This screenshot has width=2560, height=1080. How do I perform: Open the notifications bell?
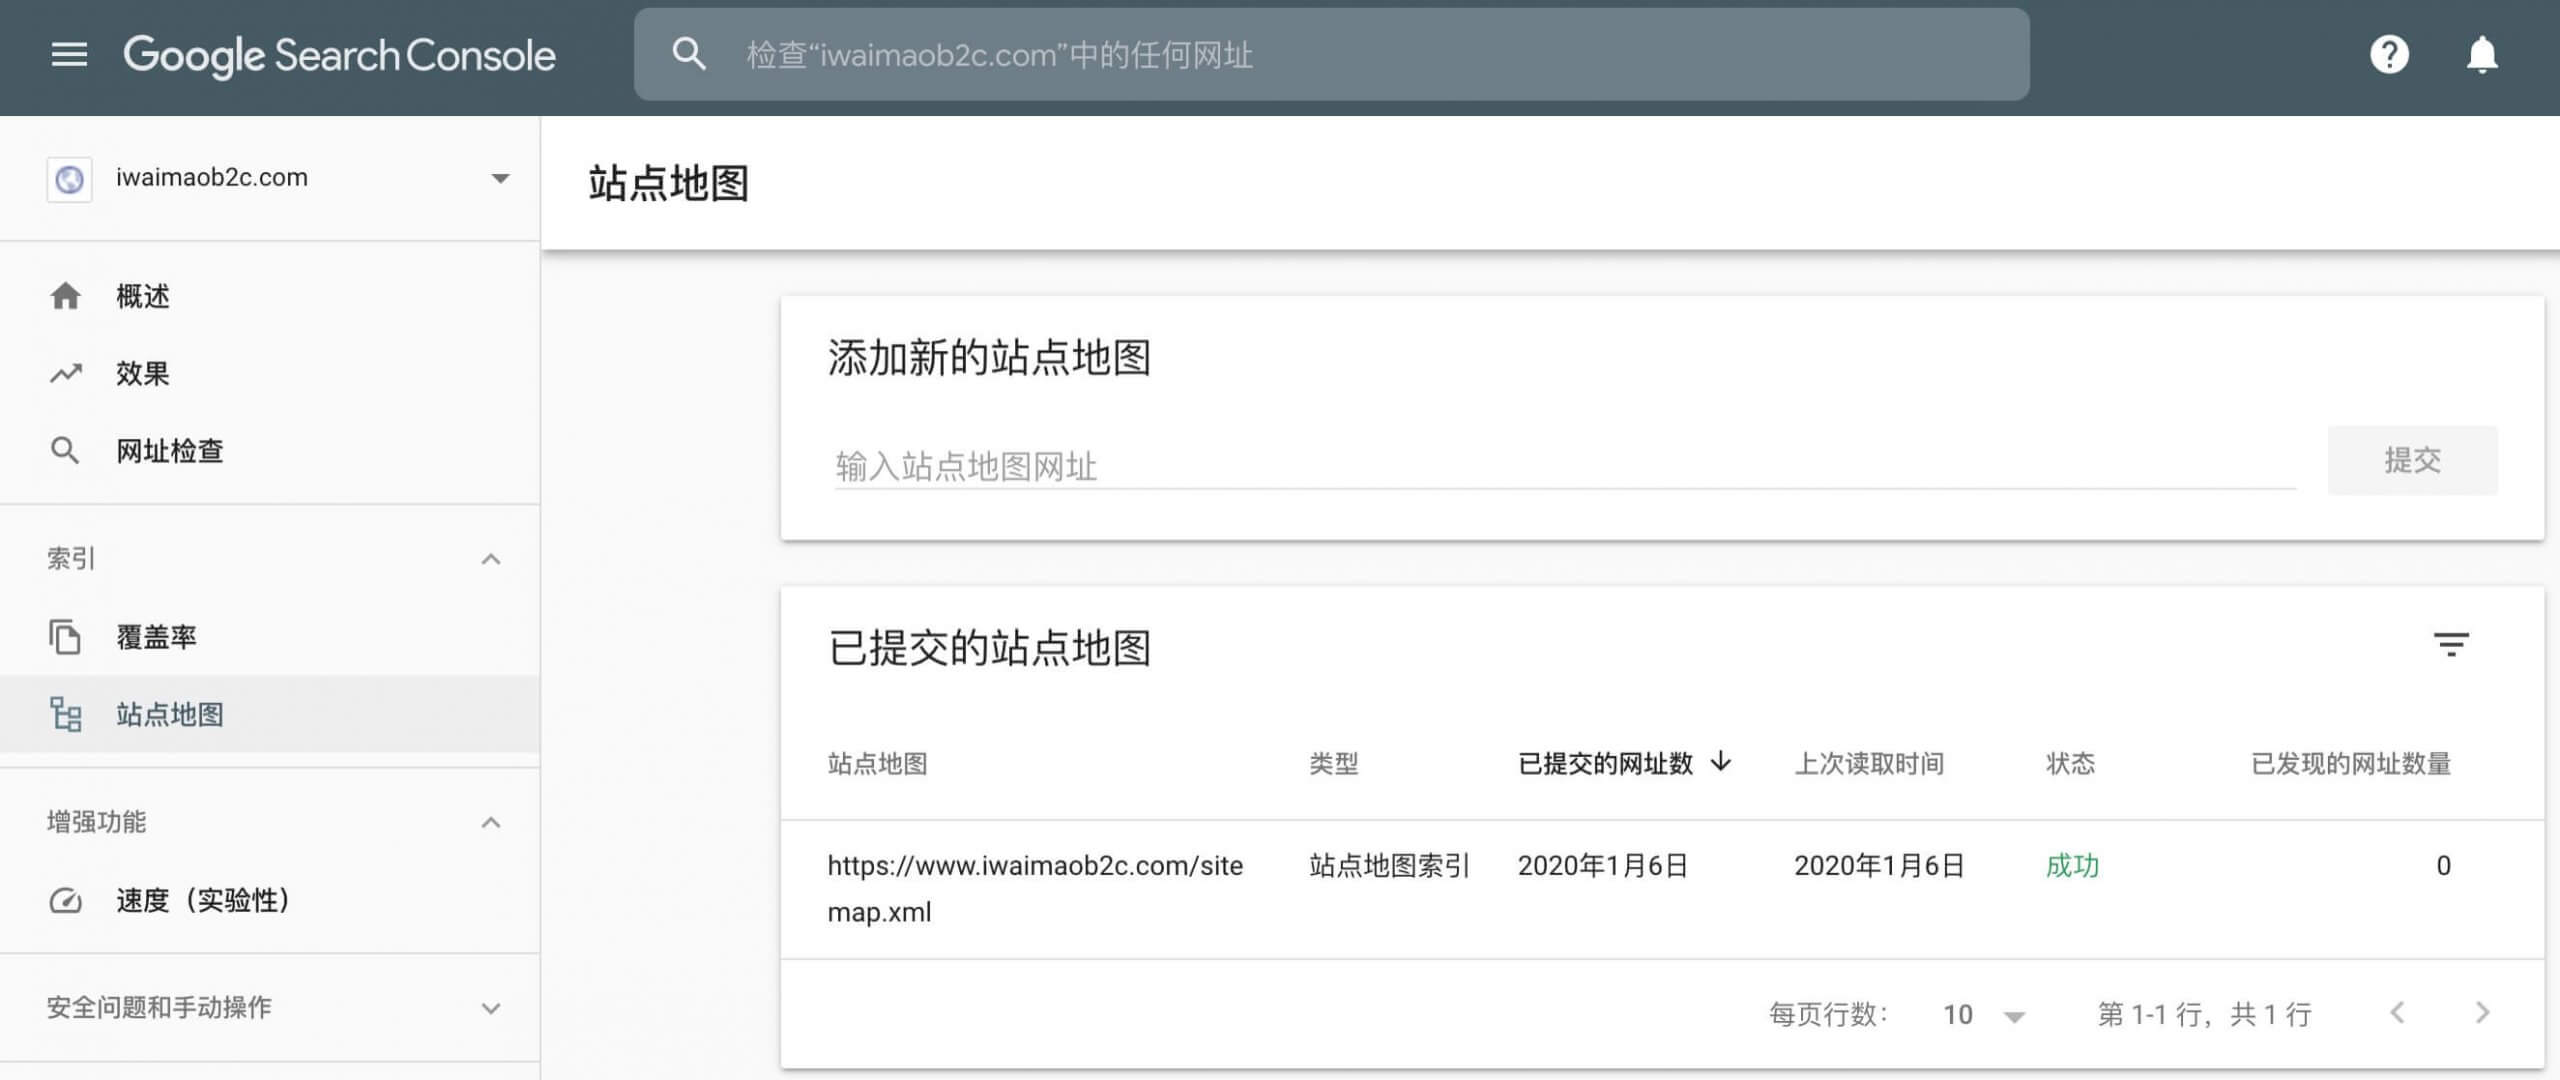(x=2482, y=54)
